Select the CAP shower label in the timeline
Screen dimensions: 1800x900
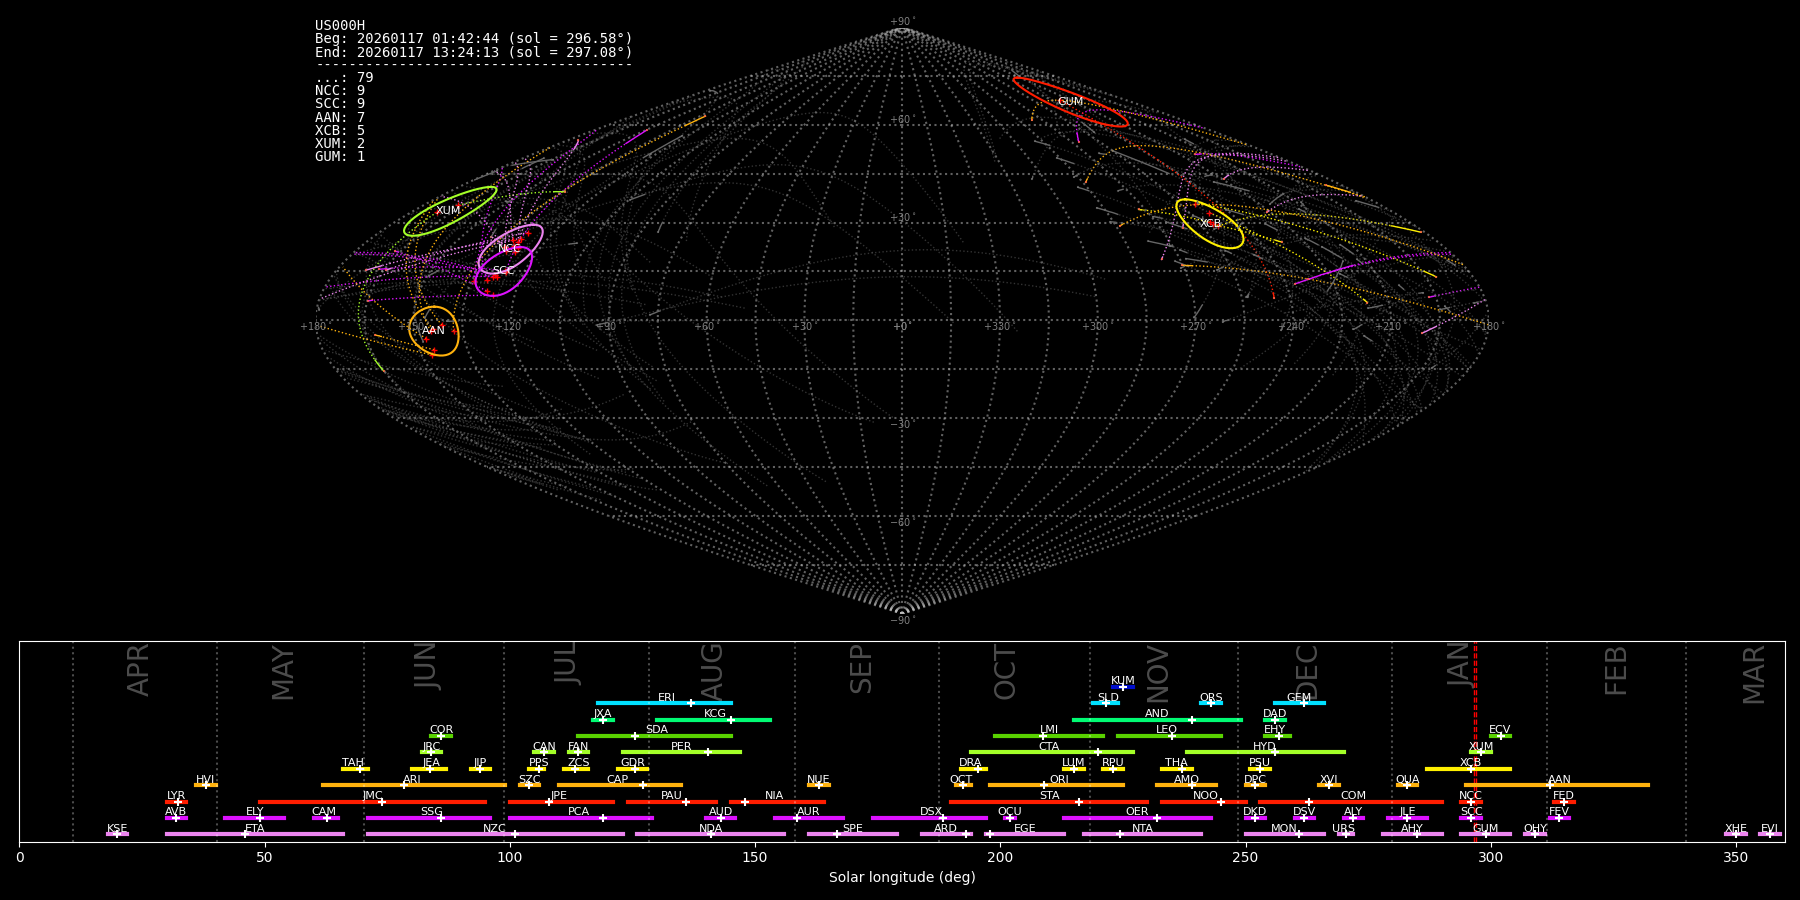[x=617, y=780]
